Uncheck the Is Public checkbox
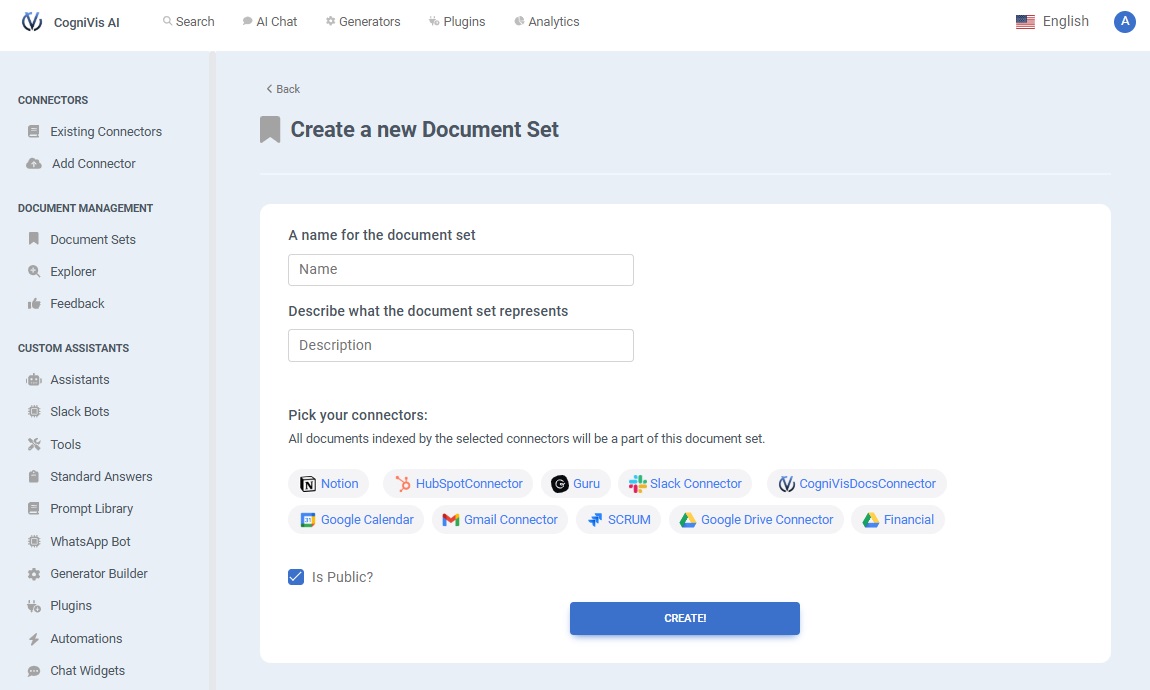The width and height of the screenshot is (1150, 690). pos(296,577)
